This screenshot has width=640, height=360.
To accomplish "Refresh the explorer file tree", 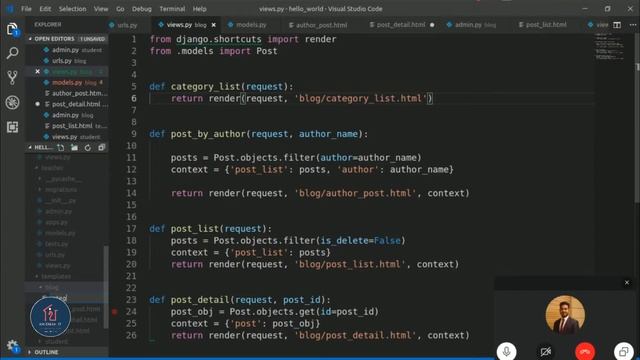I will [x=88, y=147].
